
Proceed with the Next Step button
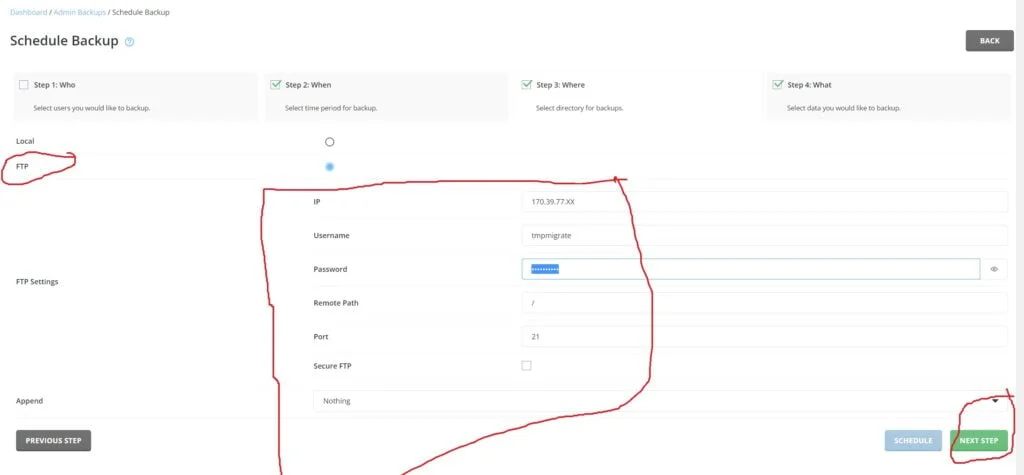(978, 441)
